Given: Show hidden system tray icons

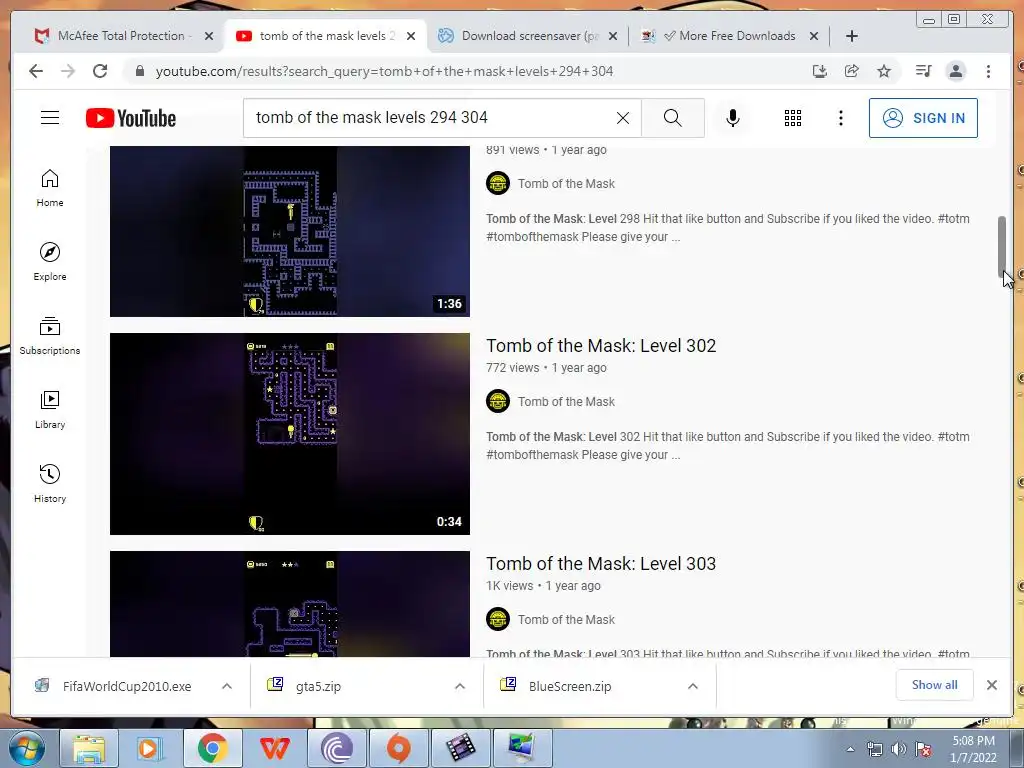Looking at the screenshot, I should (x=850, y=749).
